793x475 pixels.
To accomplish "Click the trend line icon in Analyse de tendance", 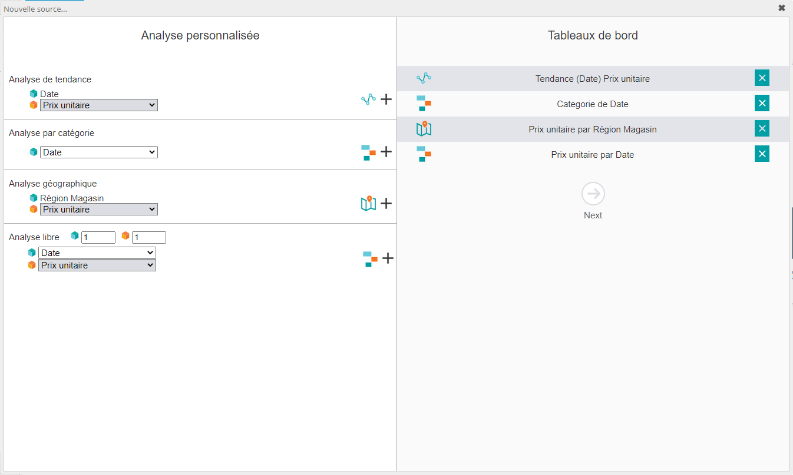I will point(368,99).
